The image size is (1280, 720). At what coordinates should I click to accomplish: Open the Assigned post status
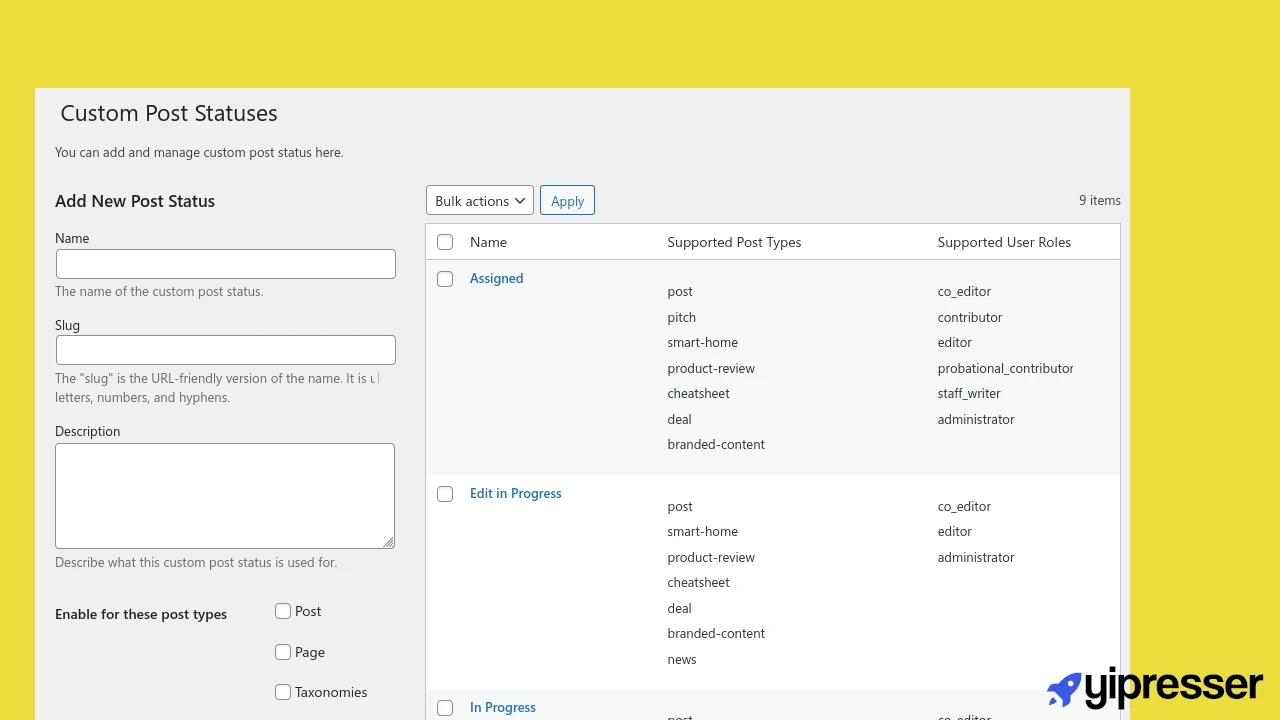pyautogui.click(x=496, y=278)
